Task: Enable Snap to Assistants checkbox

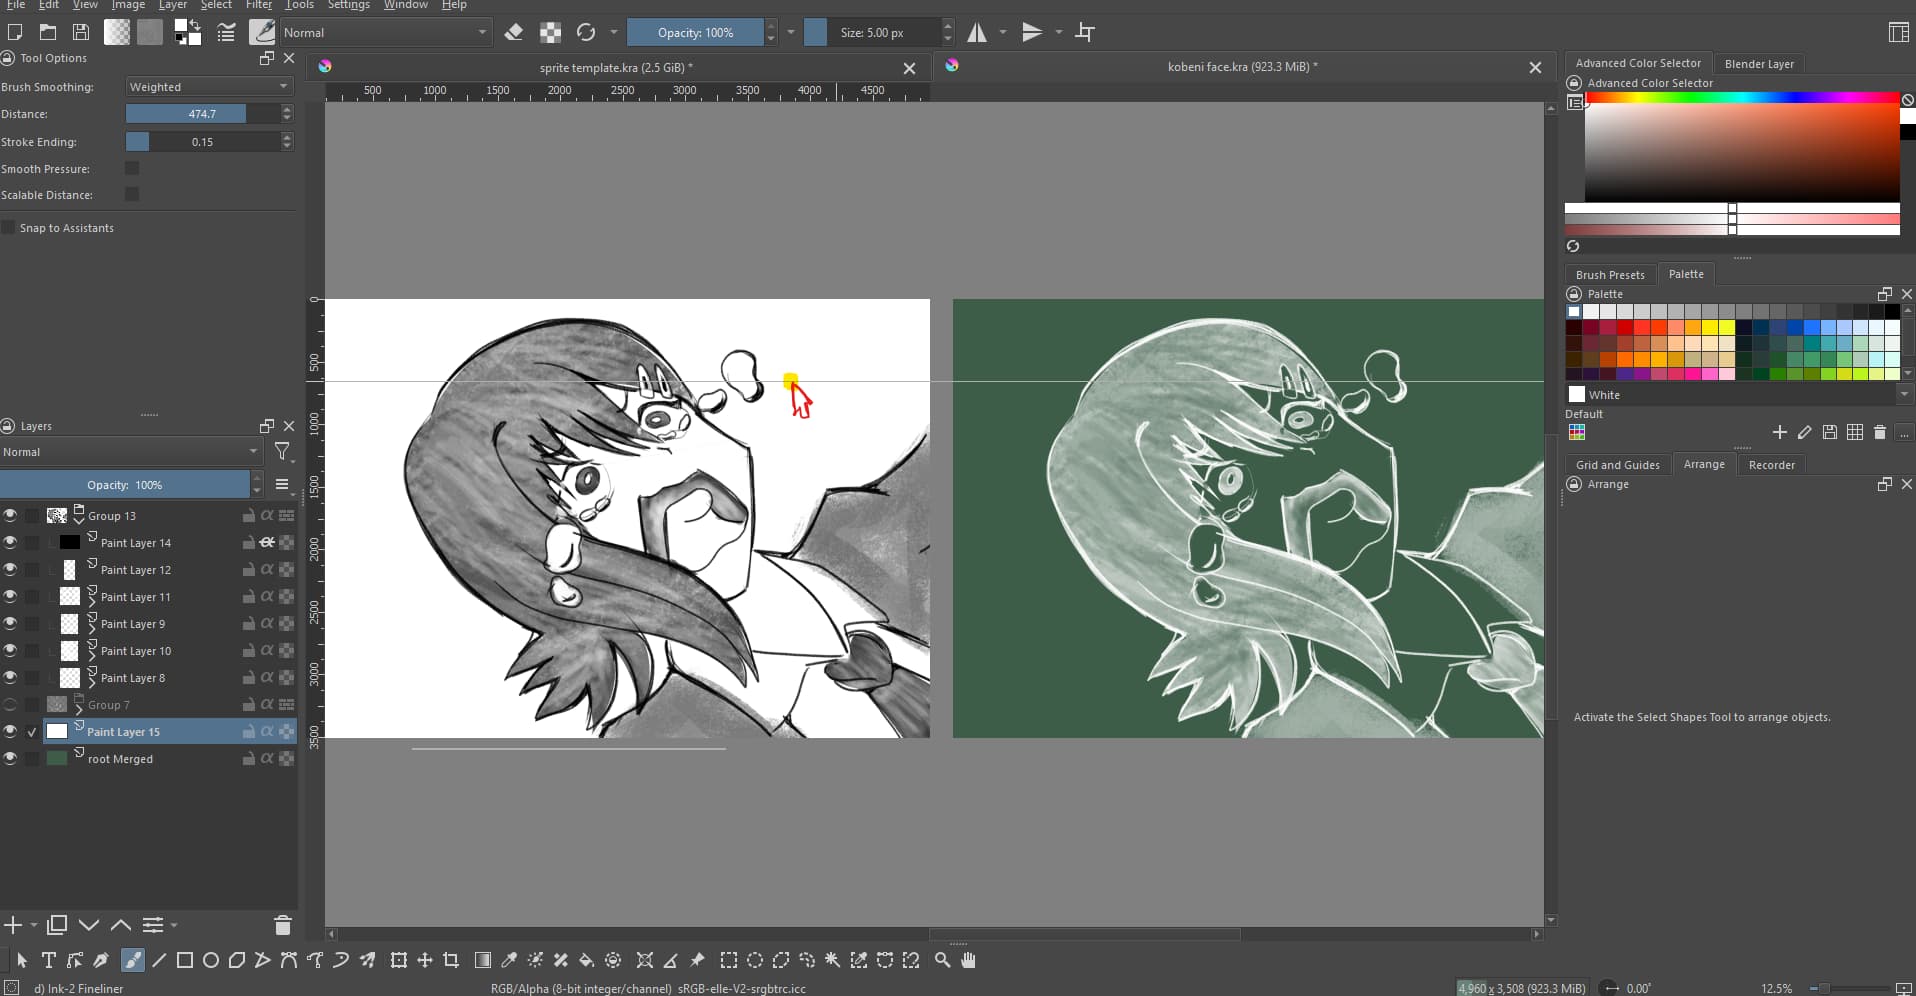Action: point(9,228)
